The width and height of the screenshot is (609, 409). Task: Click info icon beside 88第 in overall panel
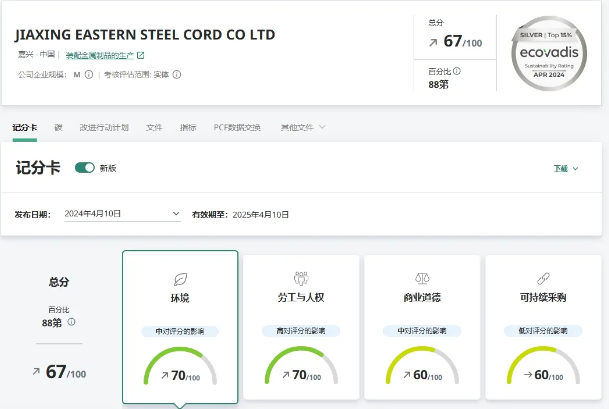point(71,322)
